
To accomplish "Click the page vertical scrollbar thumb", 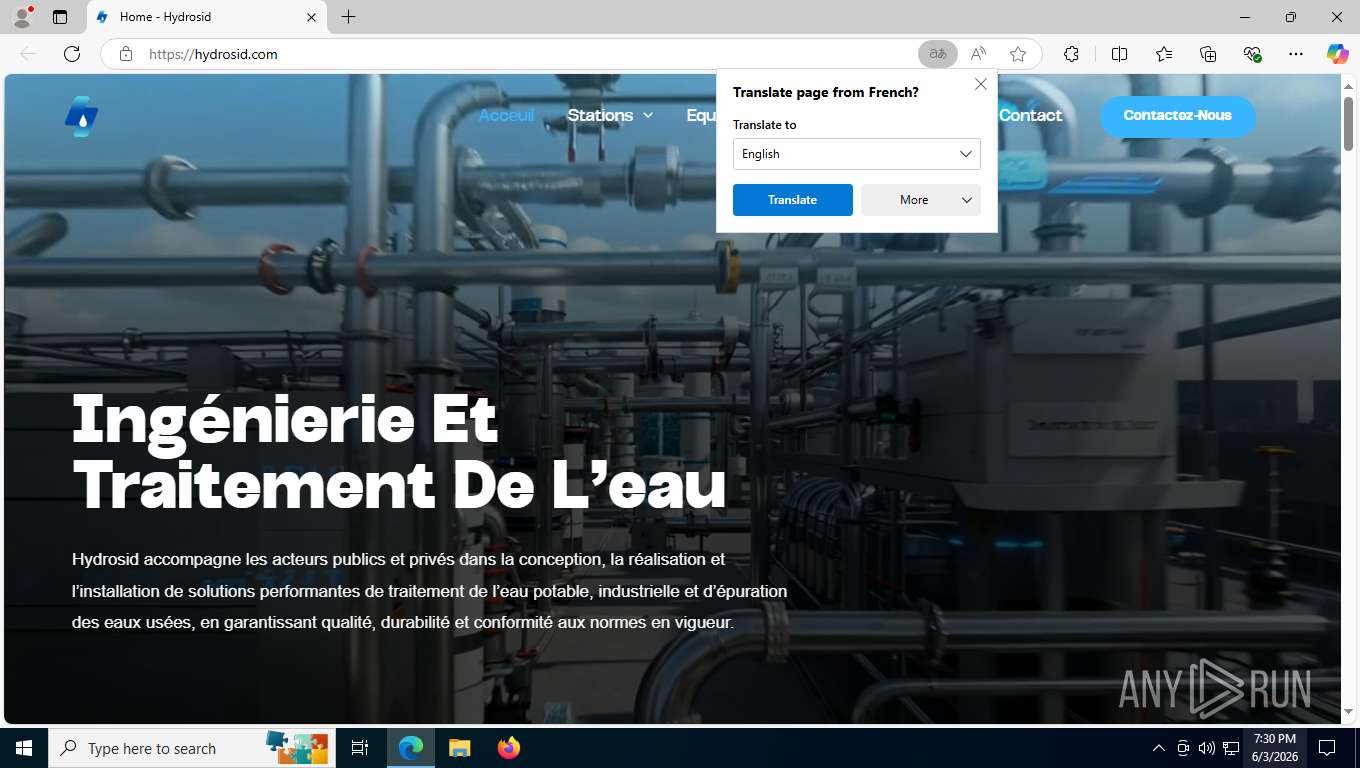I will (1348, 123).
